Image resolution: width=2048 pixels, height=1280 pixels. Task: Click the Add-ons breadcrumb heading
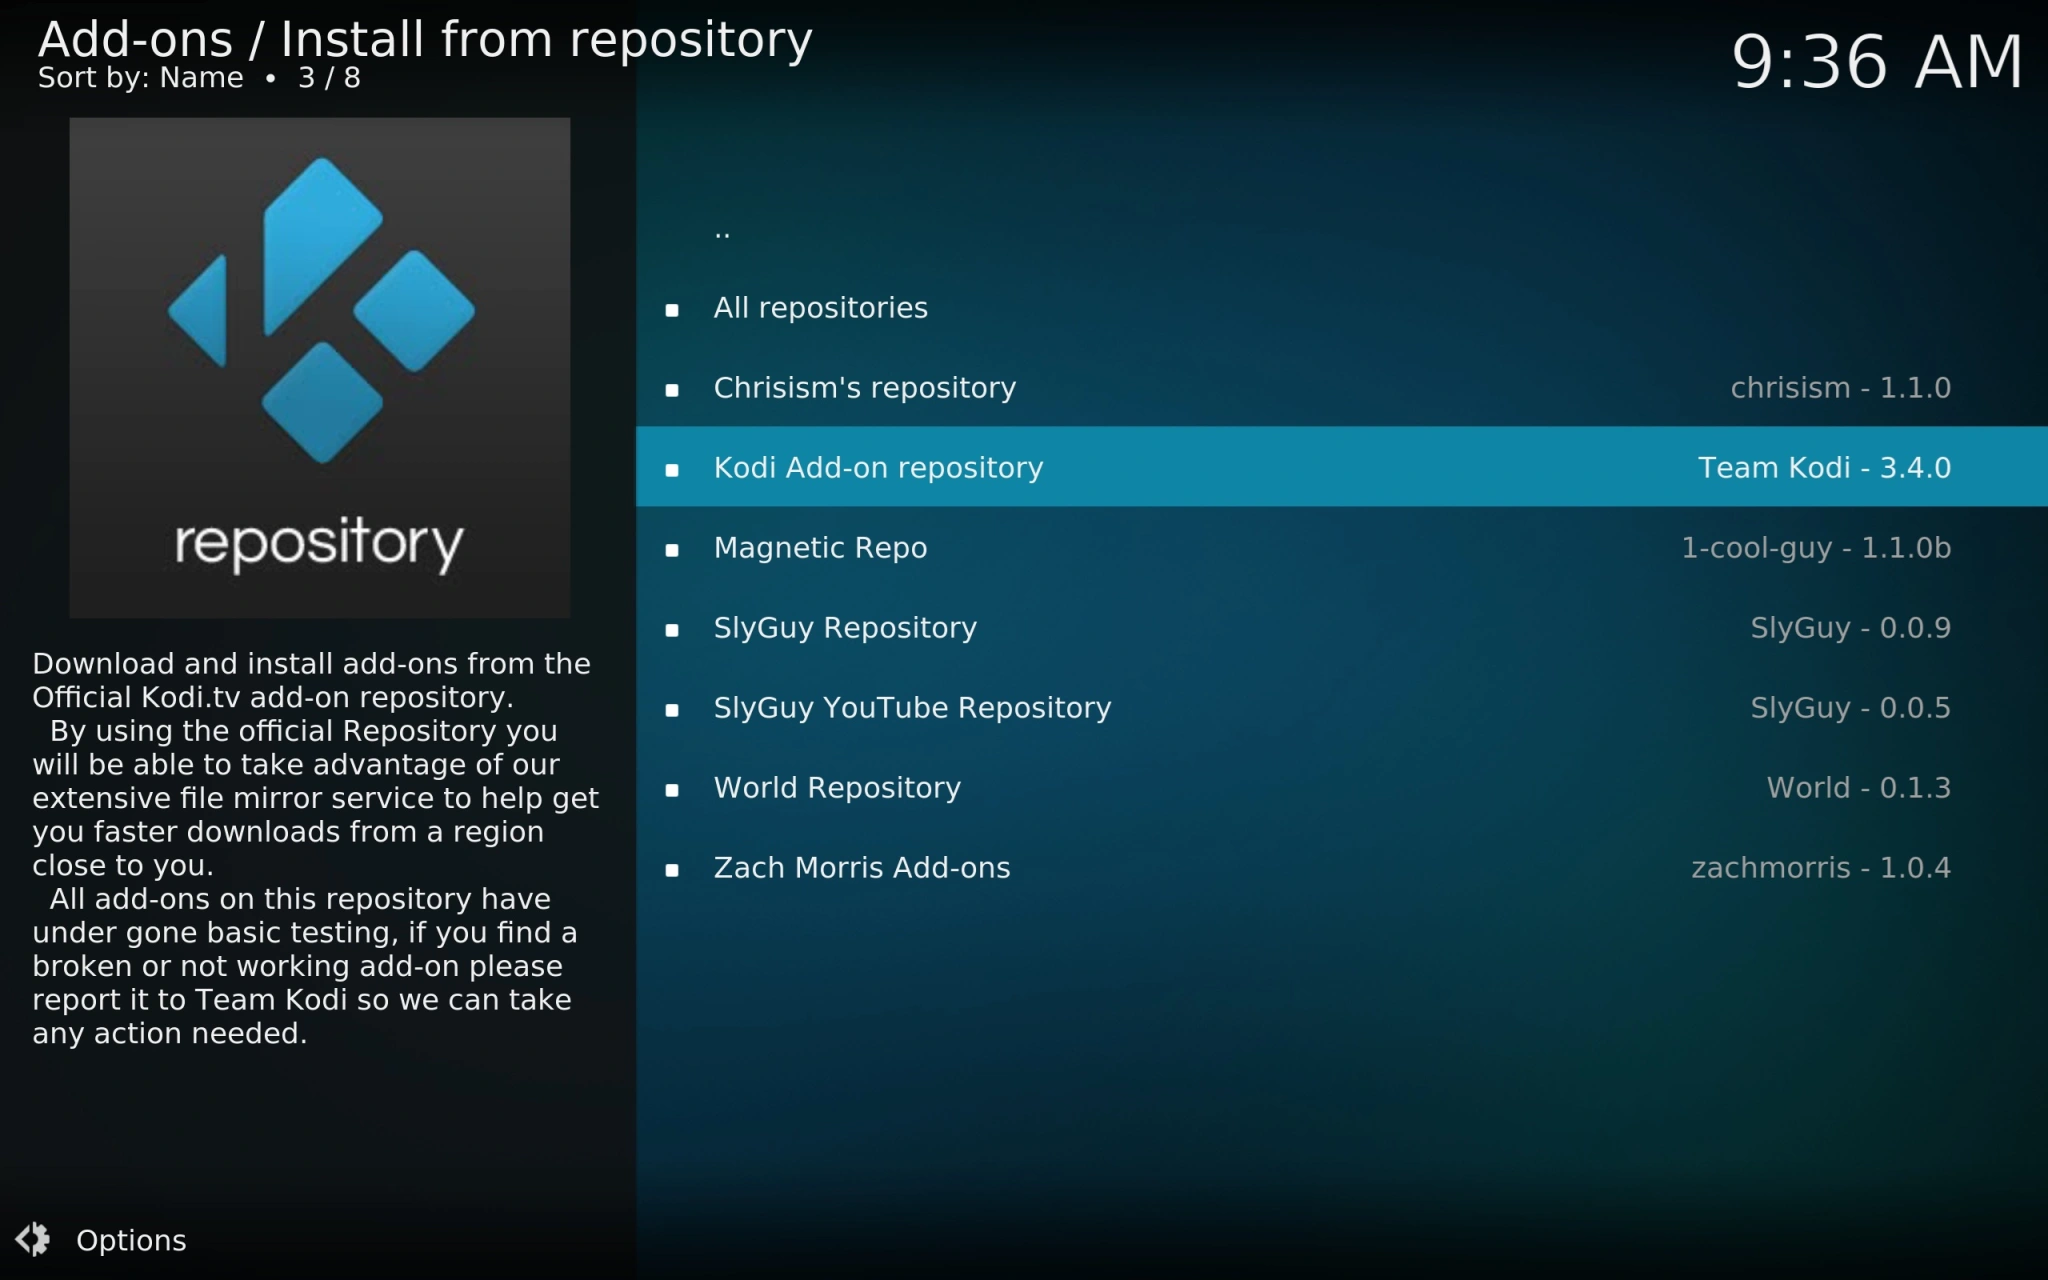tap(135, 40)
